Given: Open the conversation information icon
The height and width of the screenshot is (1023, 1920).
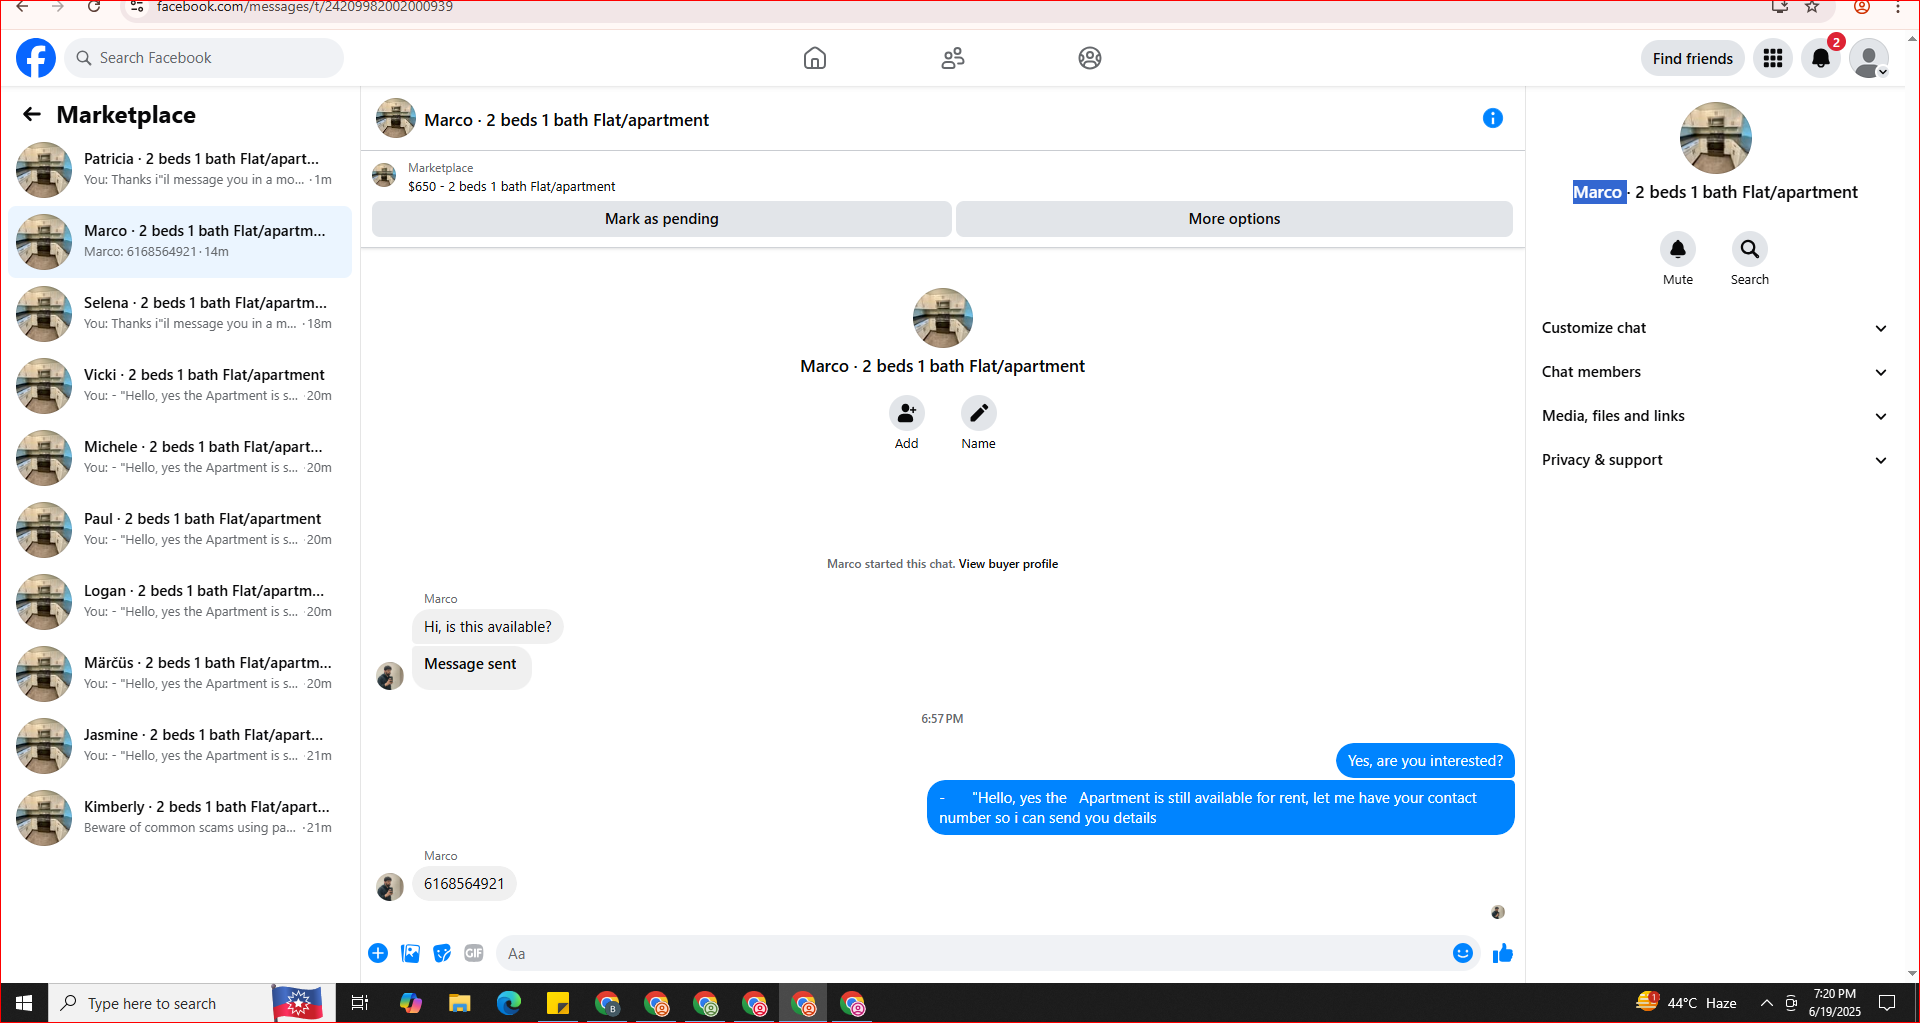Looking at the screenshot, I should pyautogui.click(x=1493, y=118).
